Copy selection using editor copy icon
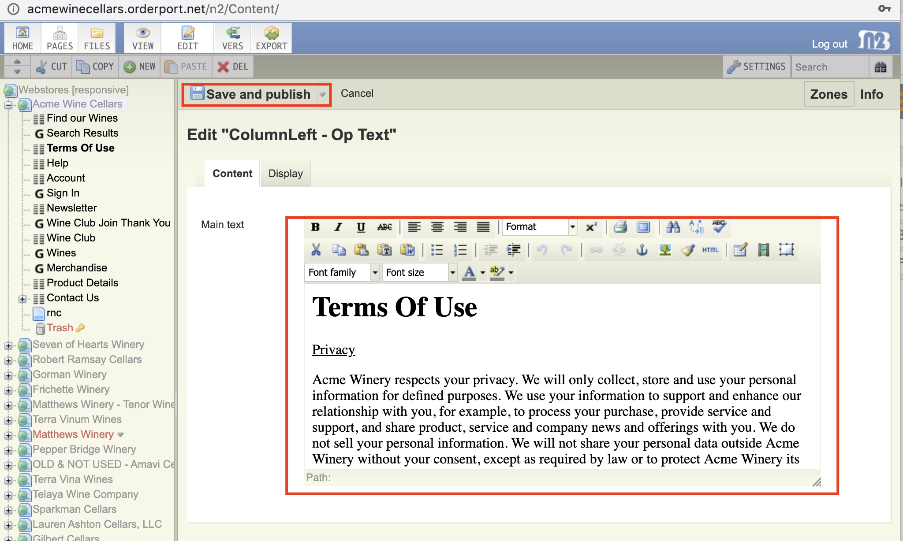The width and height of the screenshot is (903, 541). (339, 249)
